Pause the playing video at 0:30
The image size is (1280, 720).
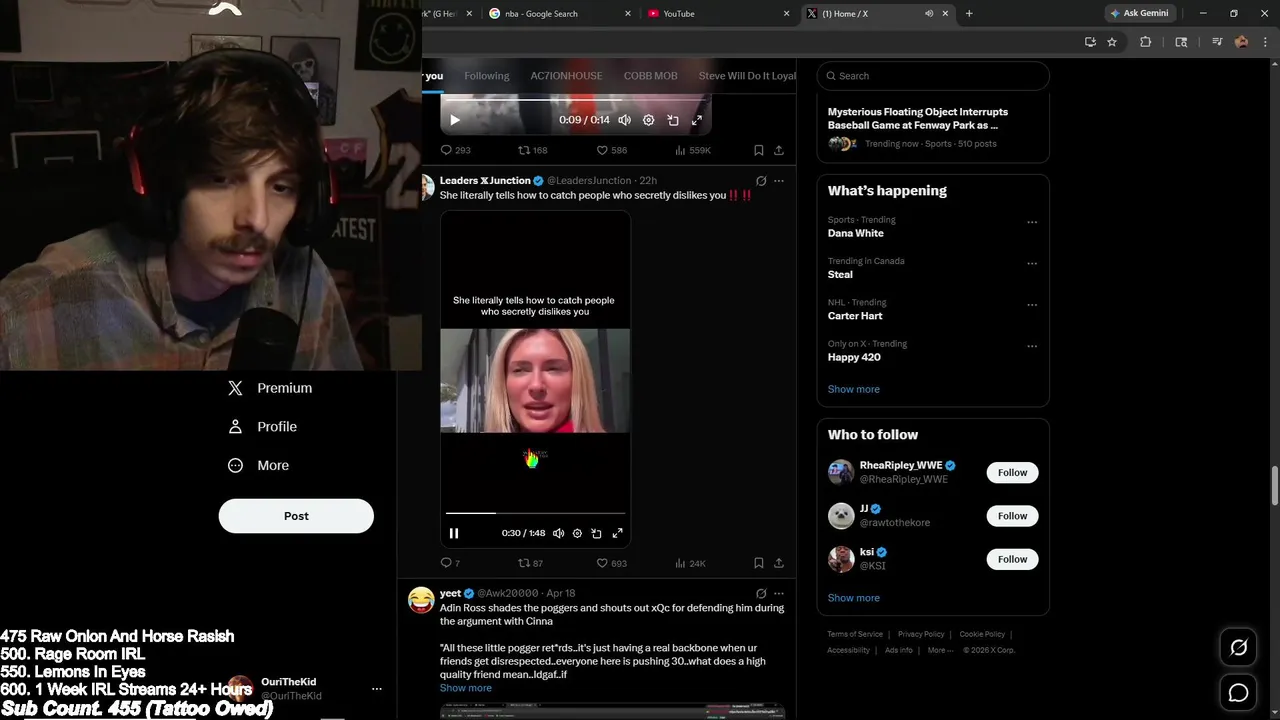(454, 533)
